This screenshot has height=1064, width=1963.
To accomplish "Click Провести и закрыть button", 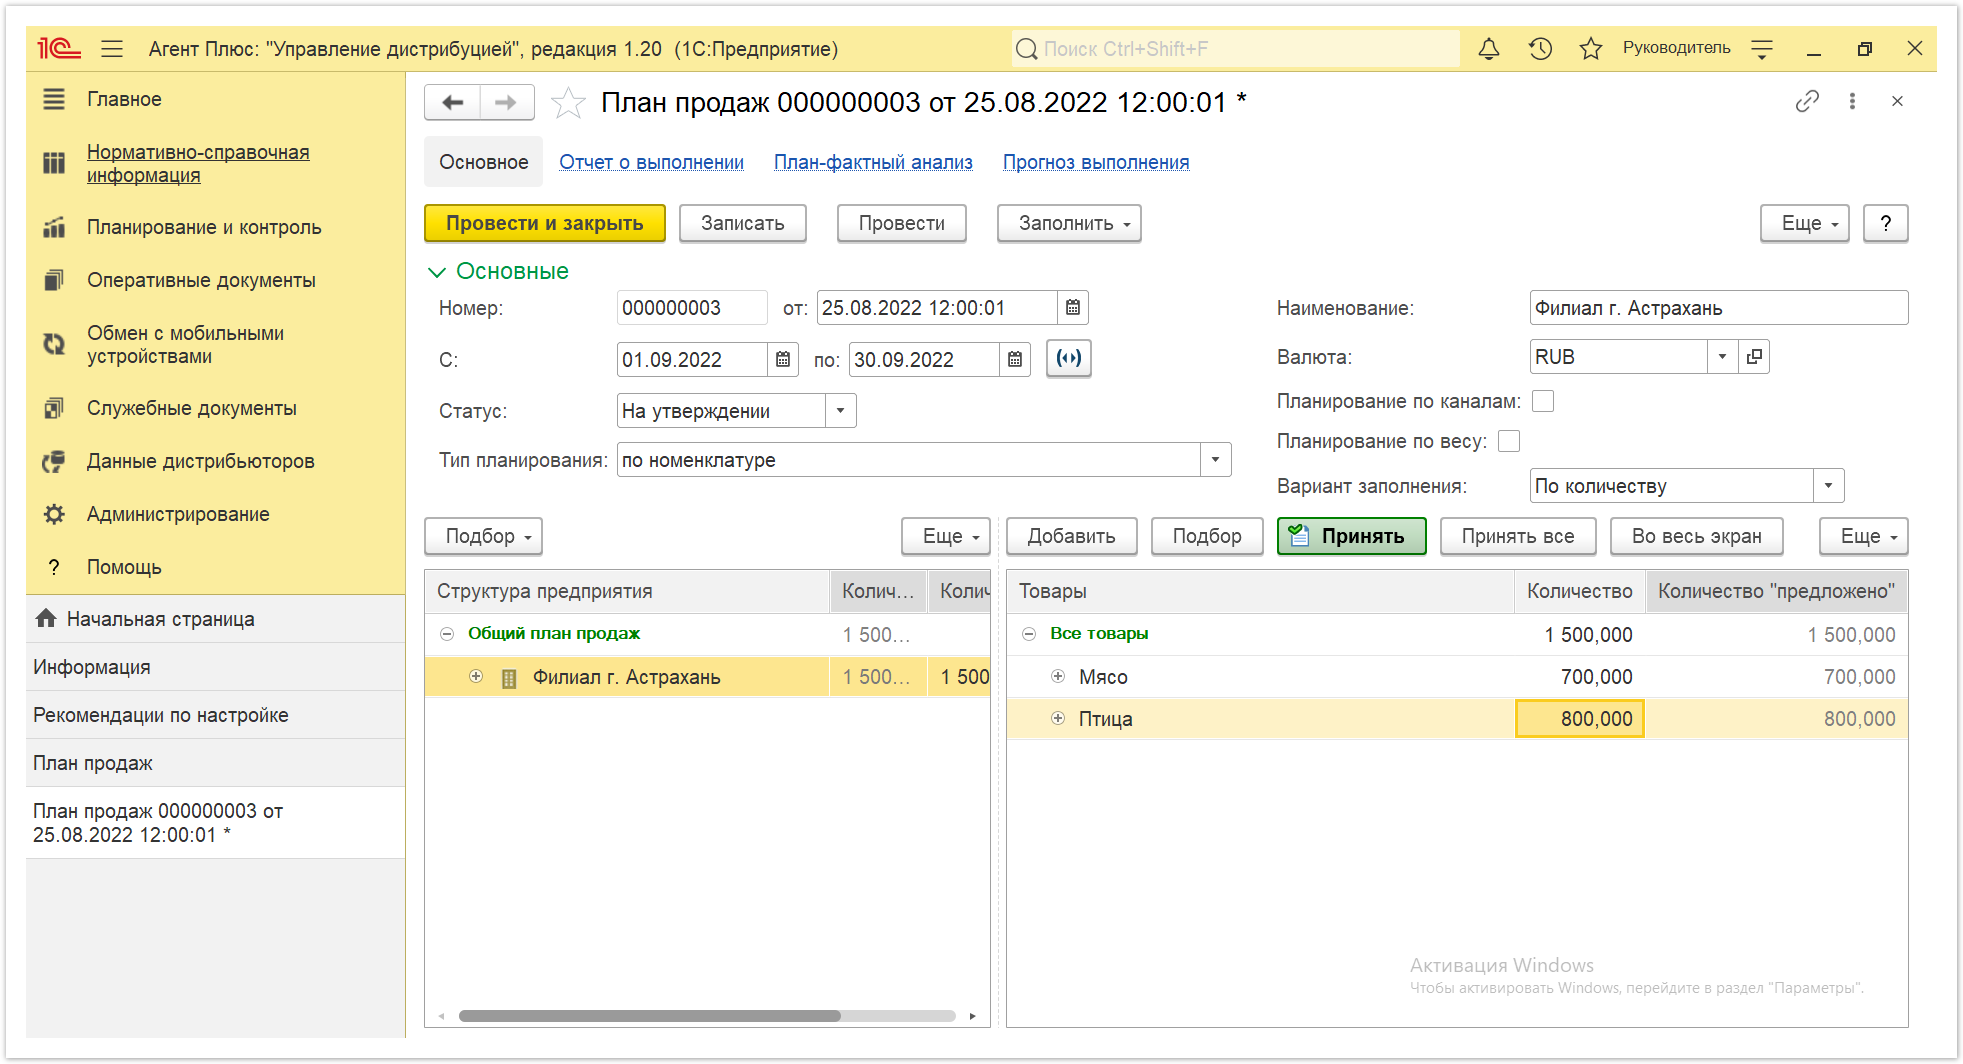I will point(545,223).
